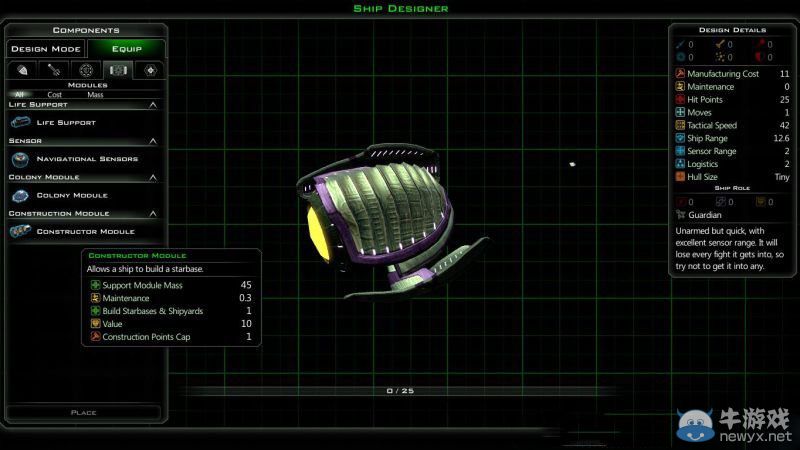The height and width of the screenshot is (450, 800).
Task: Click the Guardian ship role icon
Action: (681, 215)
